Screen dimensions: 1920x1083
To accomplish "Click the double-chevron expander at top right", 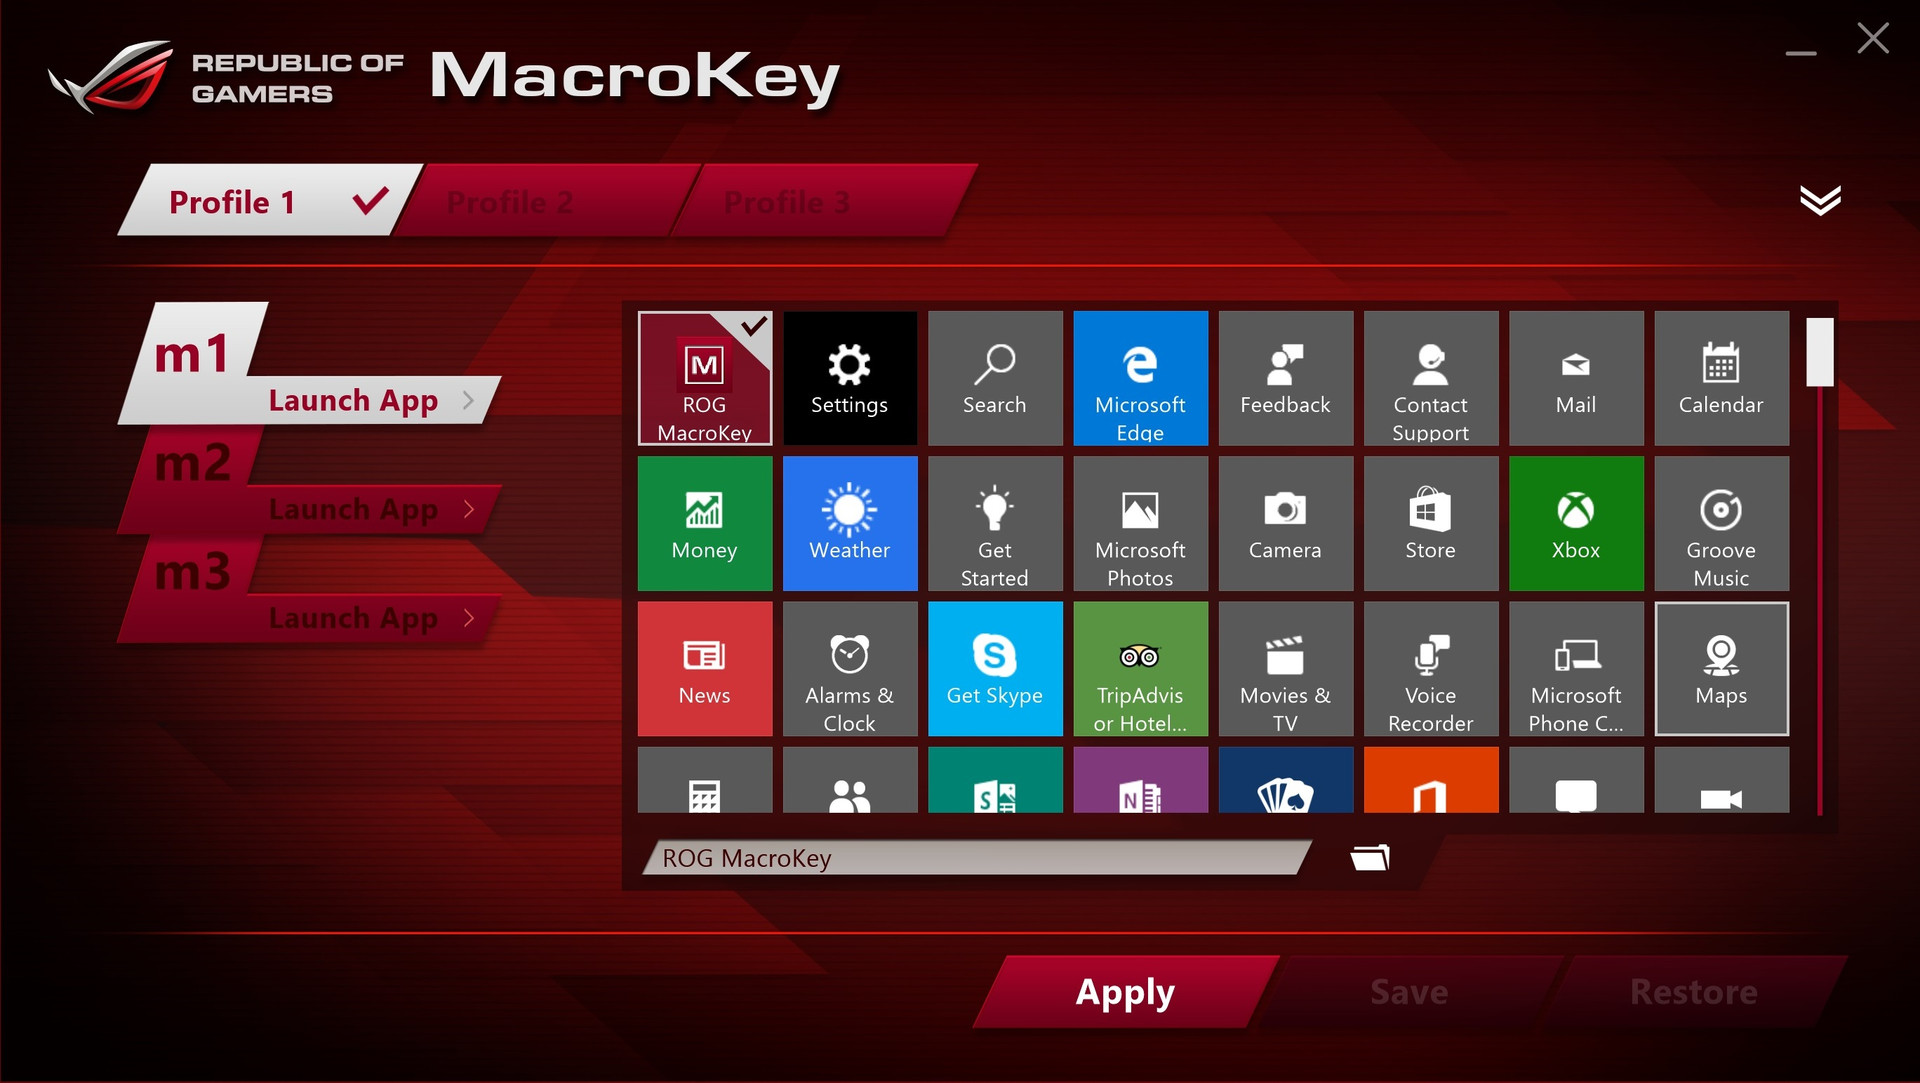I will [x=1819, y=200].
